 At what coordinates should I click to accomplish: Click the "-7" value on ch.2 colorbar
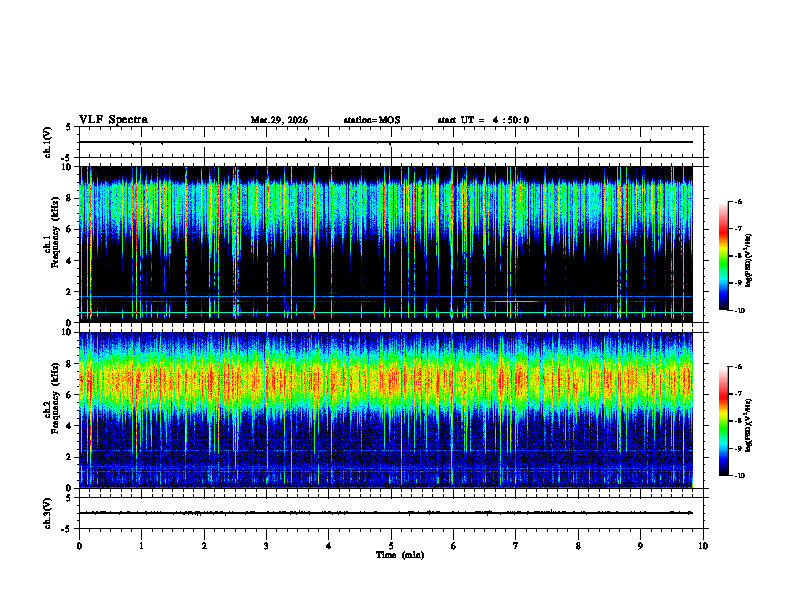(x=739, y=394)
